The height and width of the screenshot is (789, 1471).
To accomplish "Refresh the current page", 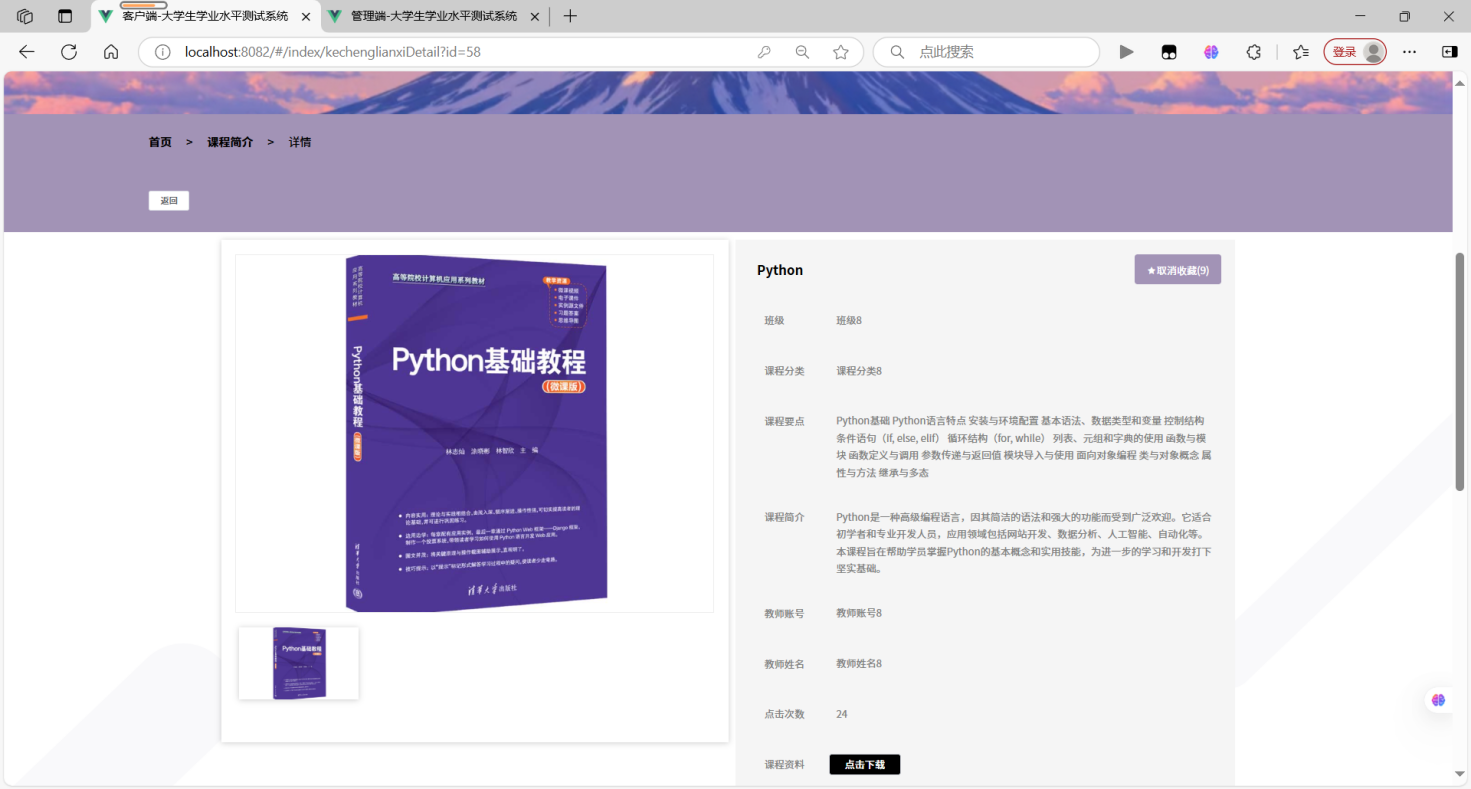I will [x=69, y=52].
